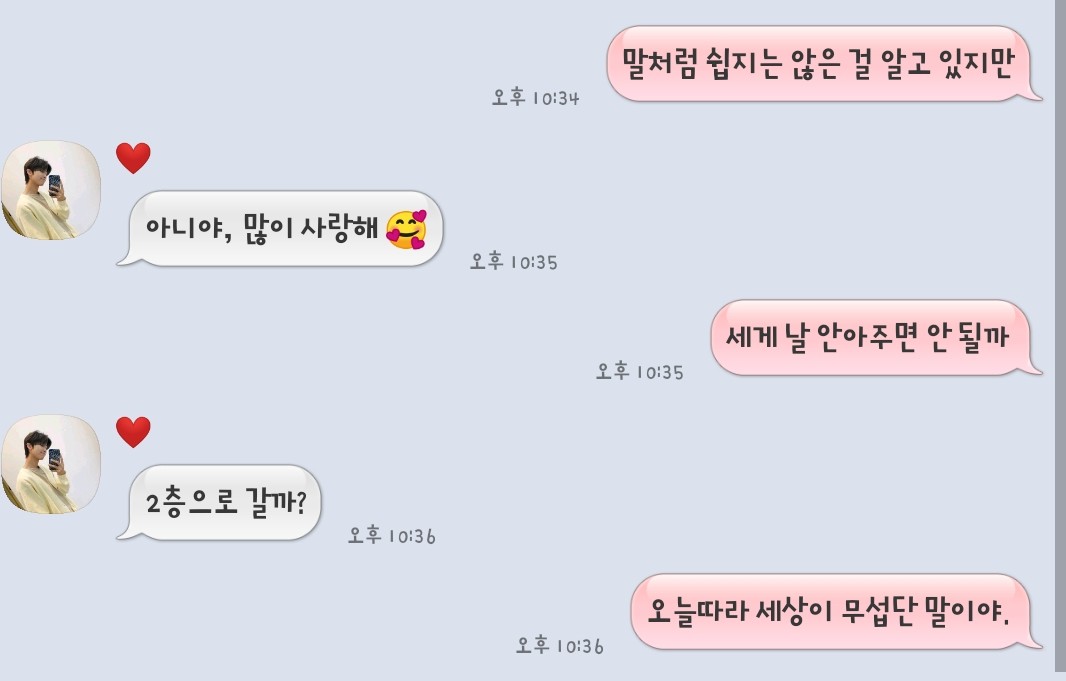Click 오후 10:35 timestamp beside 세게 날 message
This screenshot has width=1066, height=681.
(640, 372)
